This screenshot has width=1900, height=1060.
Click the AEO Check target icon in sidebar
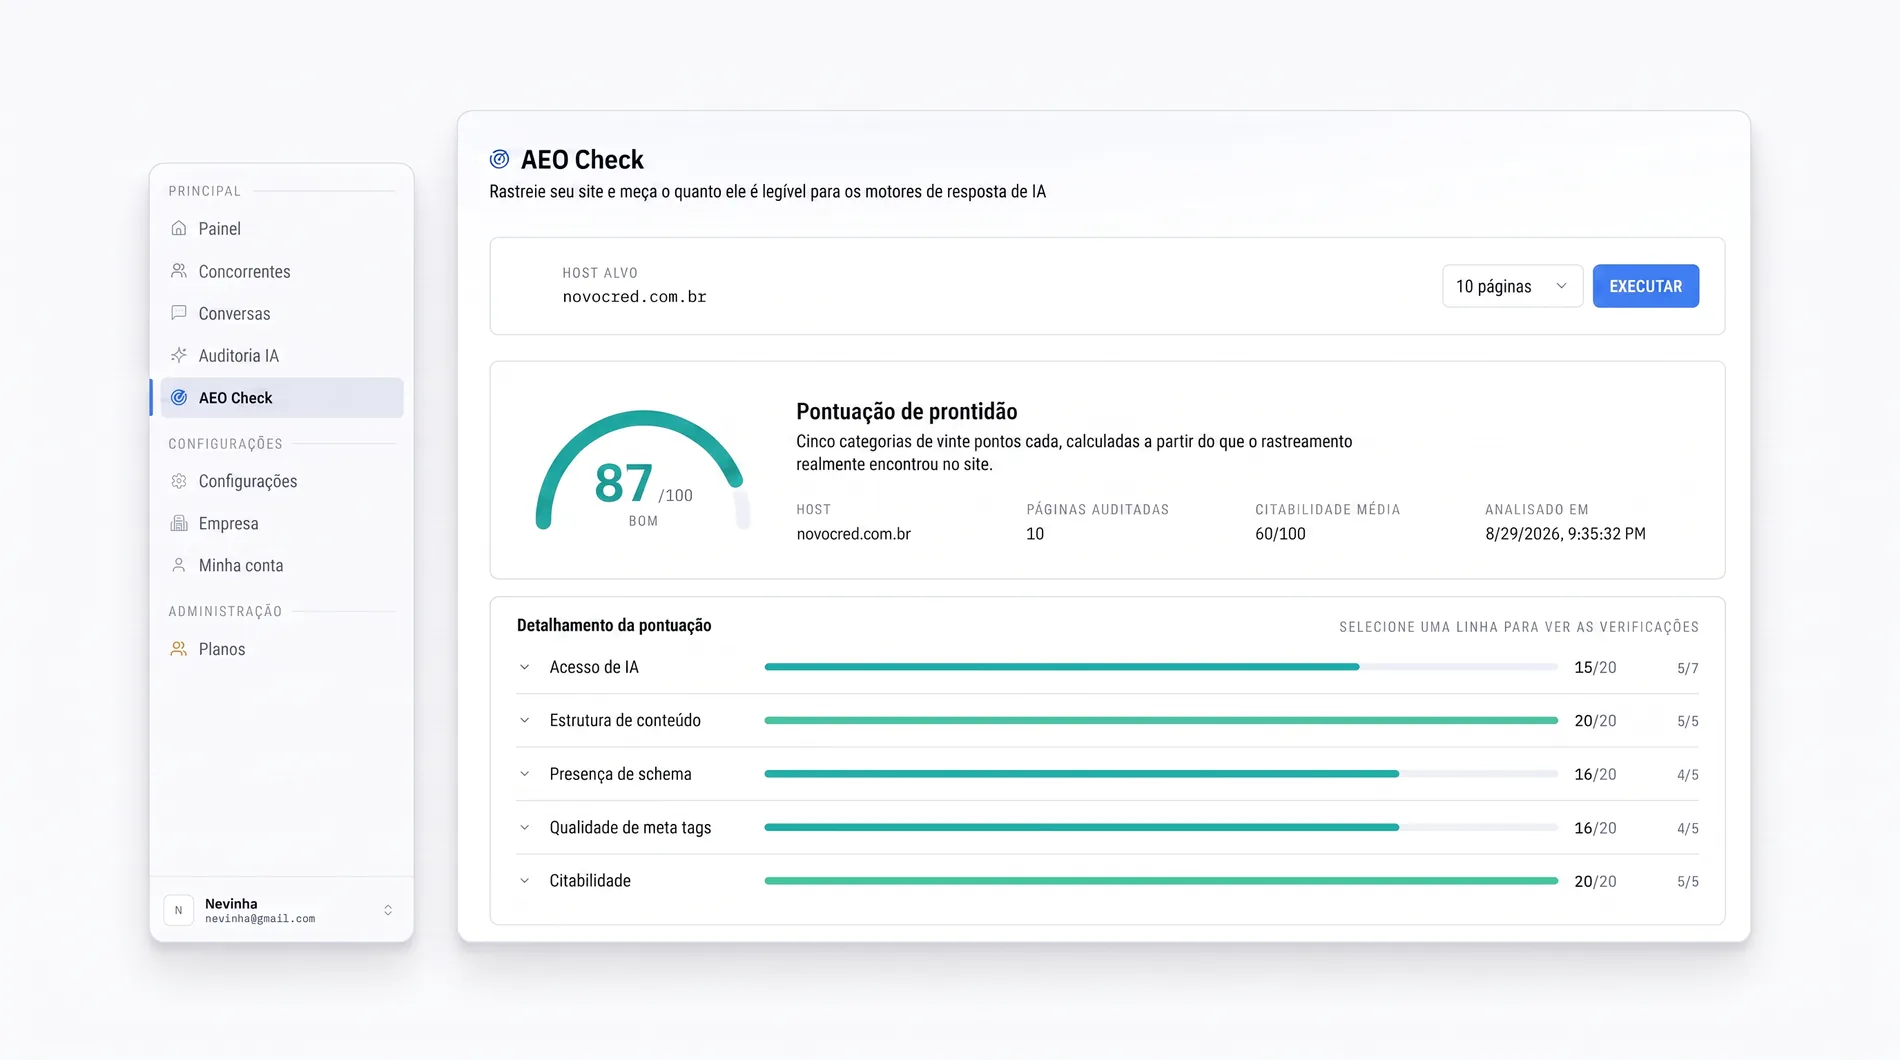tap(179, 397)
